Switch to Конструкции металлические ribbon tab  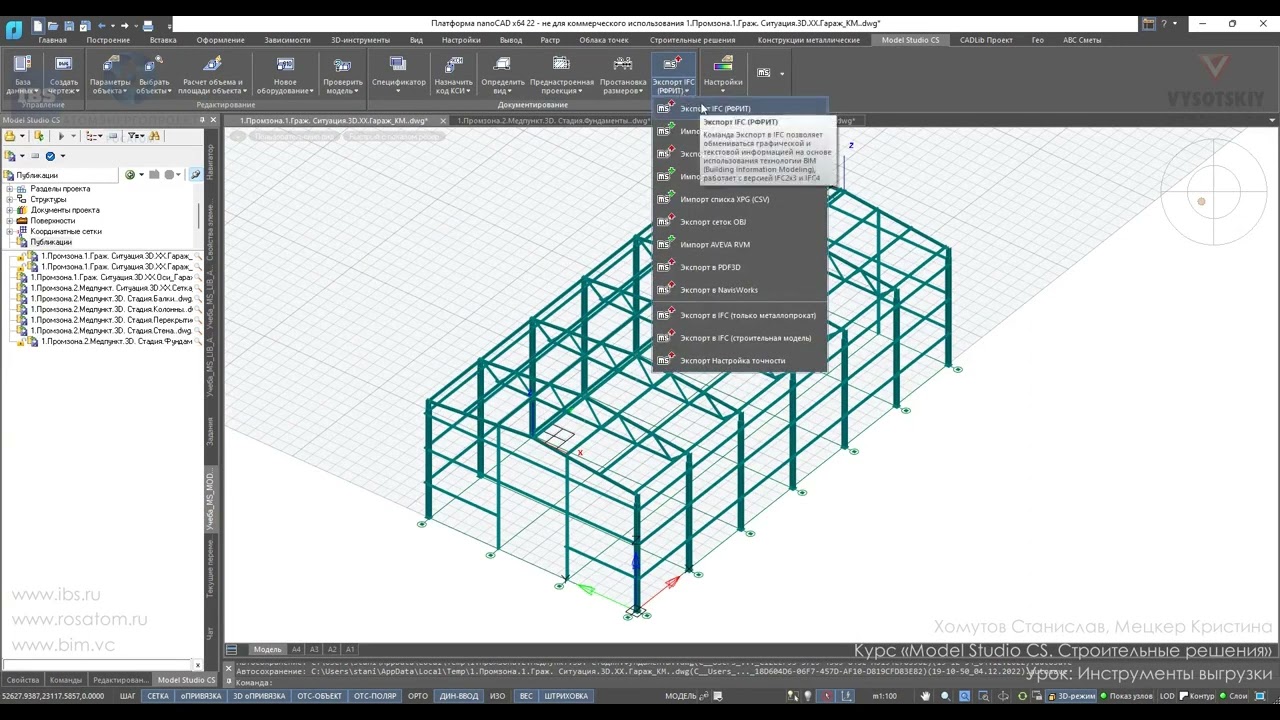[808, 40]
